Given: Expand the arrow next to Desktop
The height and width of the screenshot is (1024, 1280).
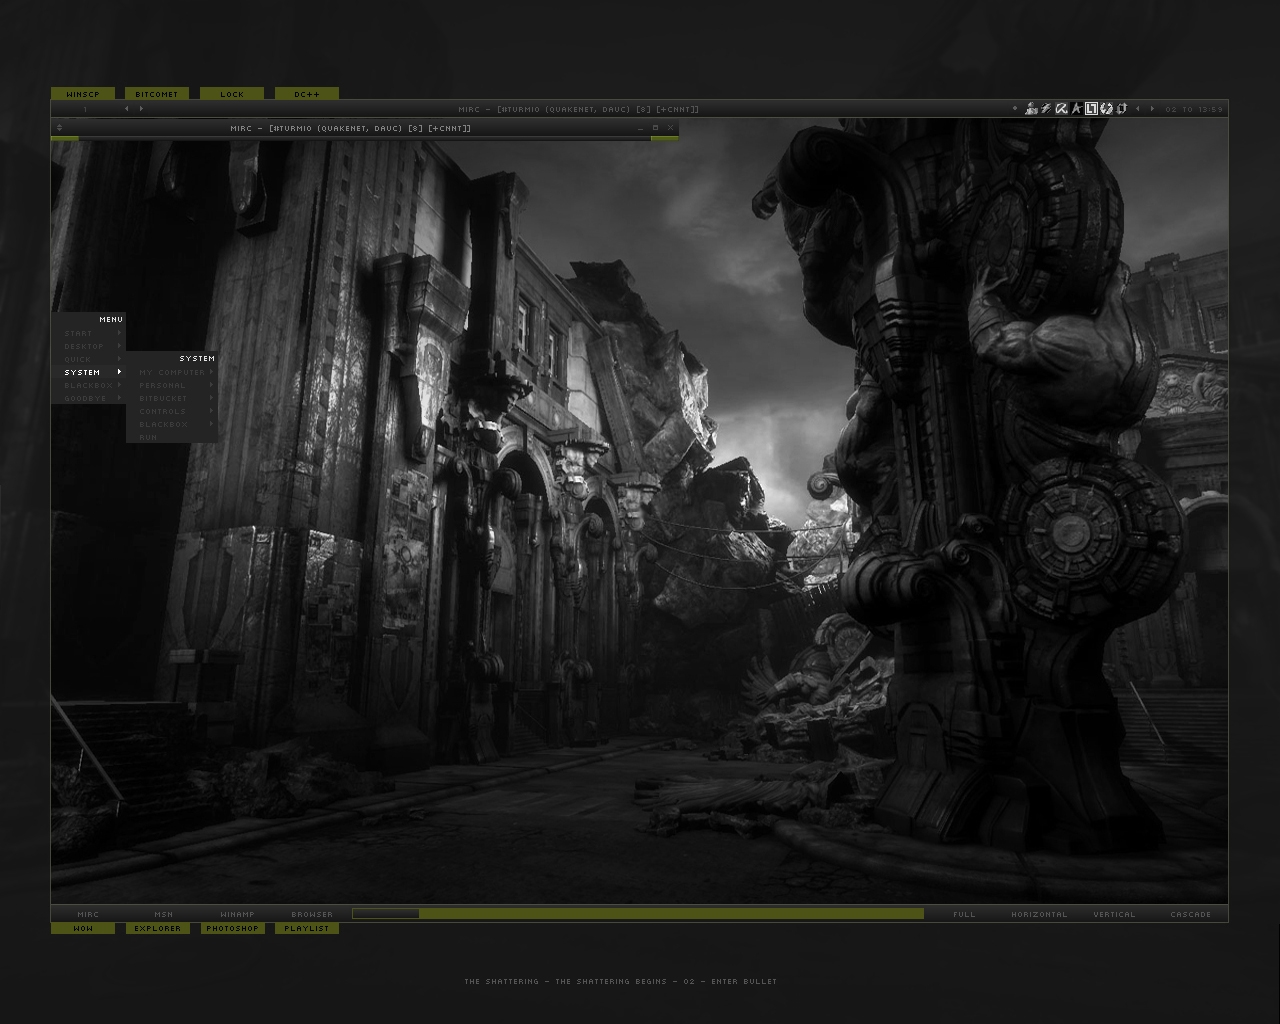Looking at the screenshot, I should pos(119,346).
